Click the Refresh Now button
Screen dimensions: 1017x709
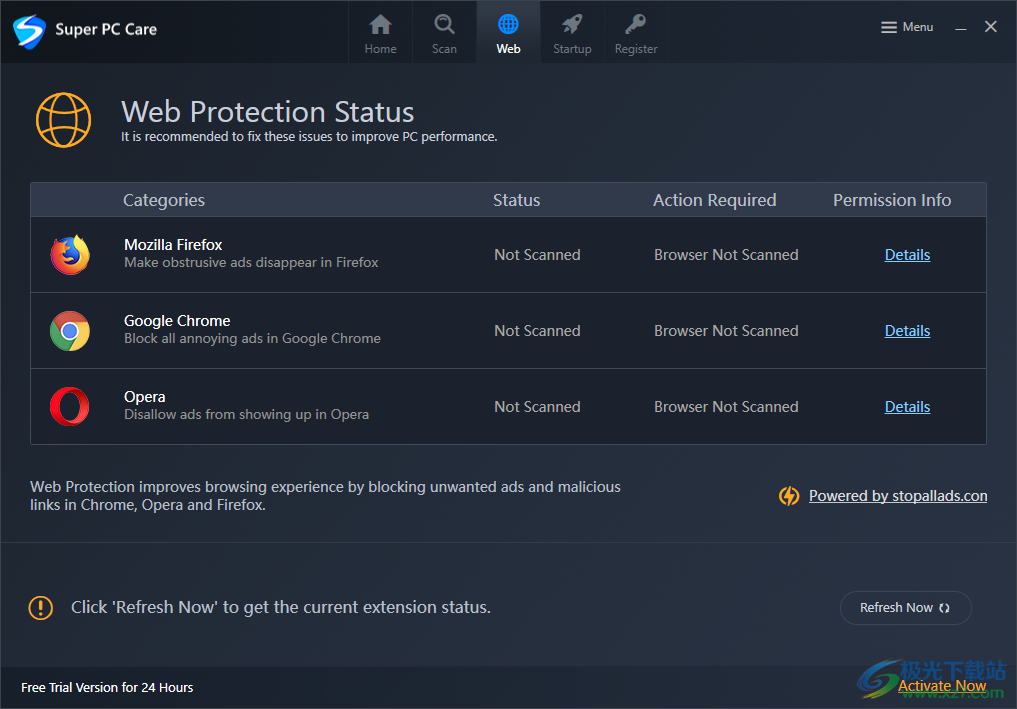pos(905,608)
